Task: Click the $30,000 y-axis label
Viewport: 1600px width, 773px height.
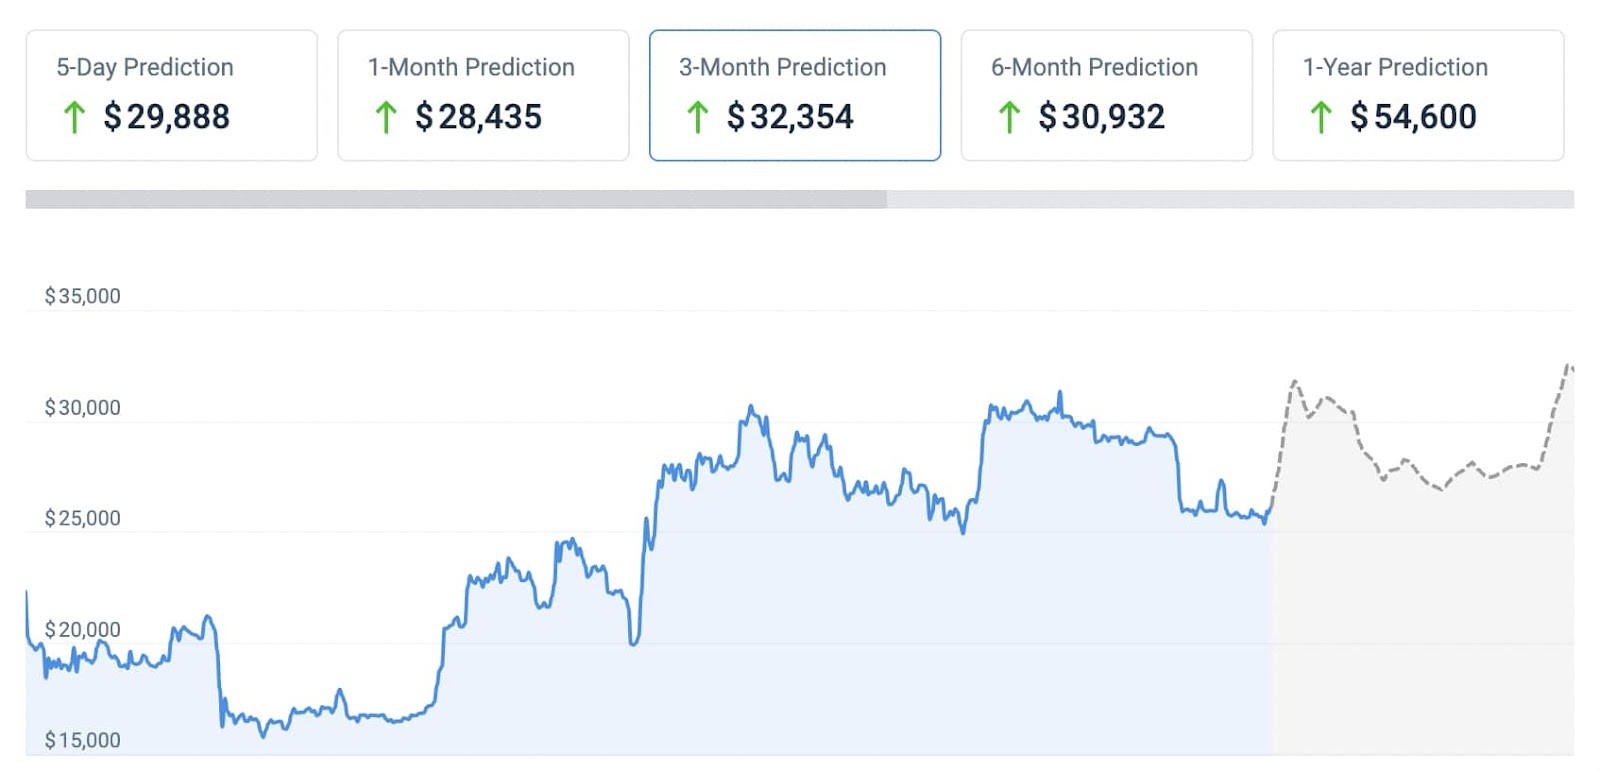Action: pos(82,407)
